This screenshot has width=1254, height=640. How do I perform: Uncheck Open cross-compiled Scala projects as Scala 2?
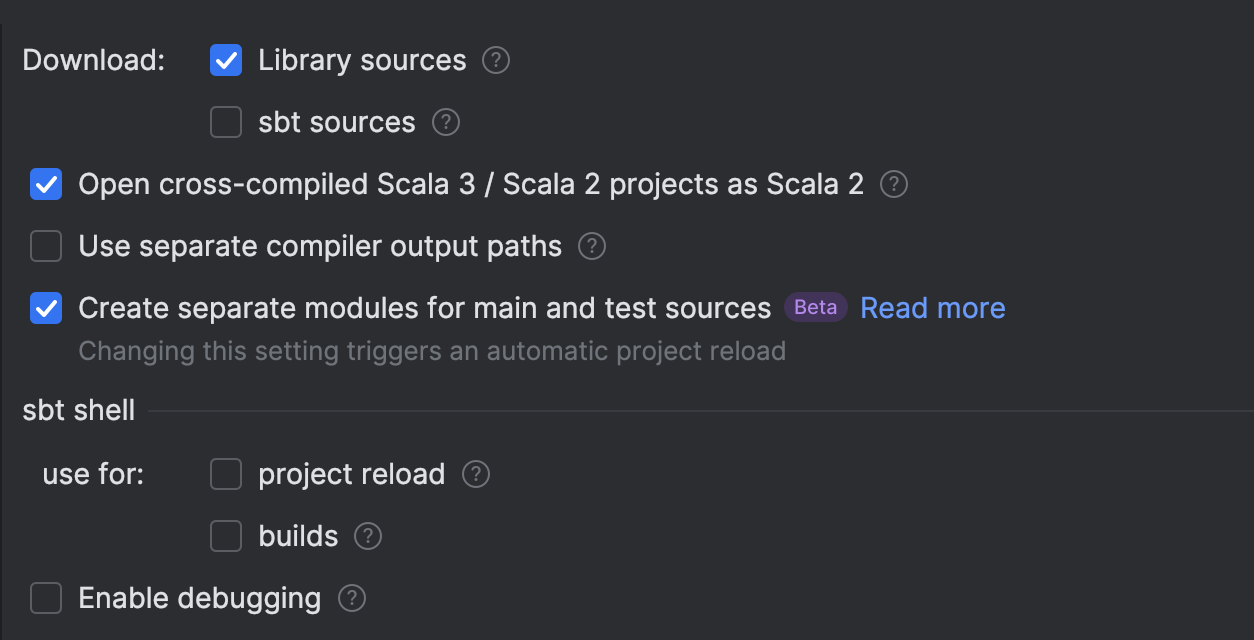click(x=46, y=184)
